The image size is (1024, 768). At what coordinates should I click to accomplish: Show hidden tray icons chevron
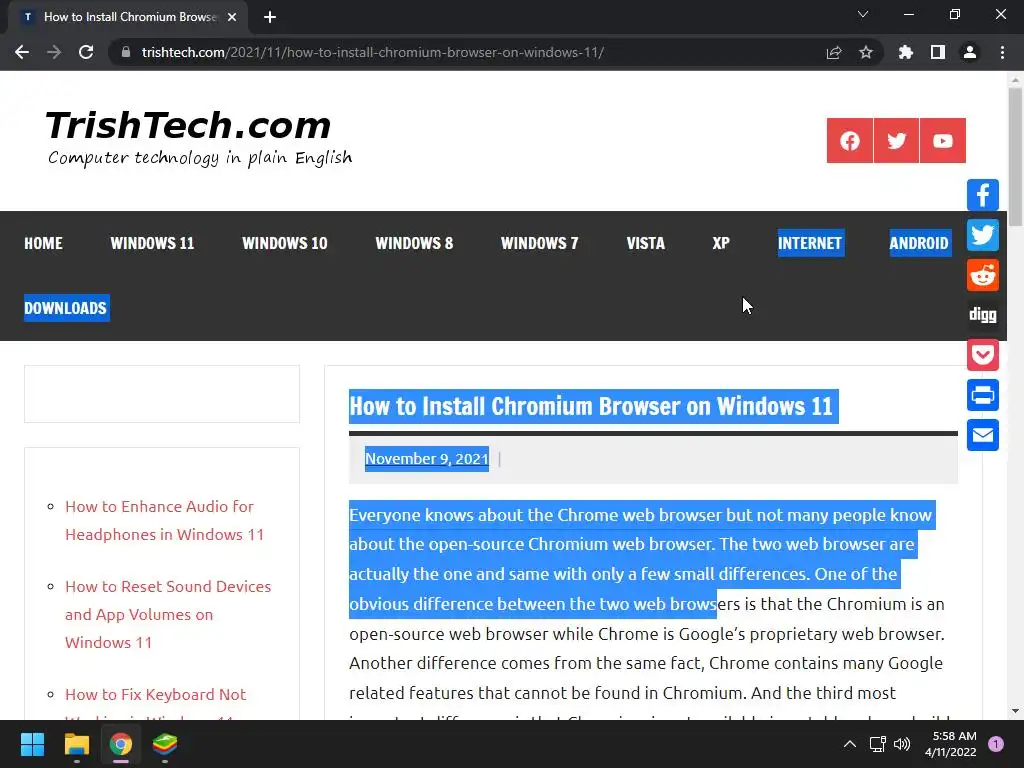click(x=850, y=744)
